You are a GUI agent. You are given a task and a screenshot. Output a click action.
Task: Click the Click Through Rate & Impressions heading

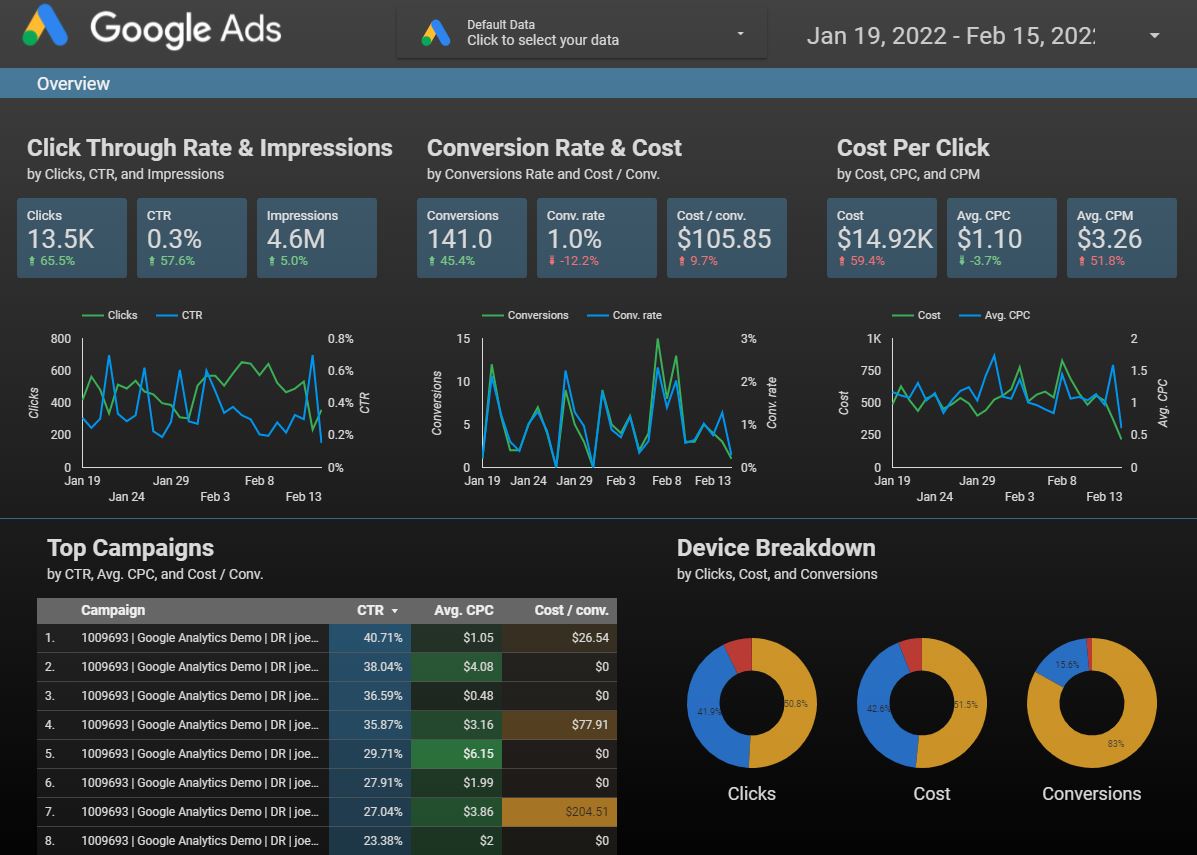tap(210, 148)
